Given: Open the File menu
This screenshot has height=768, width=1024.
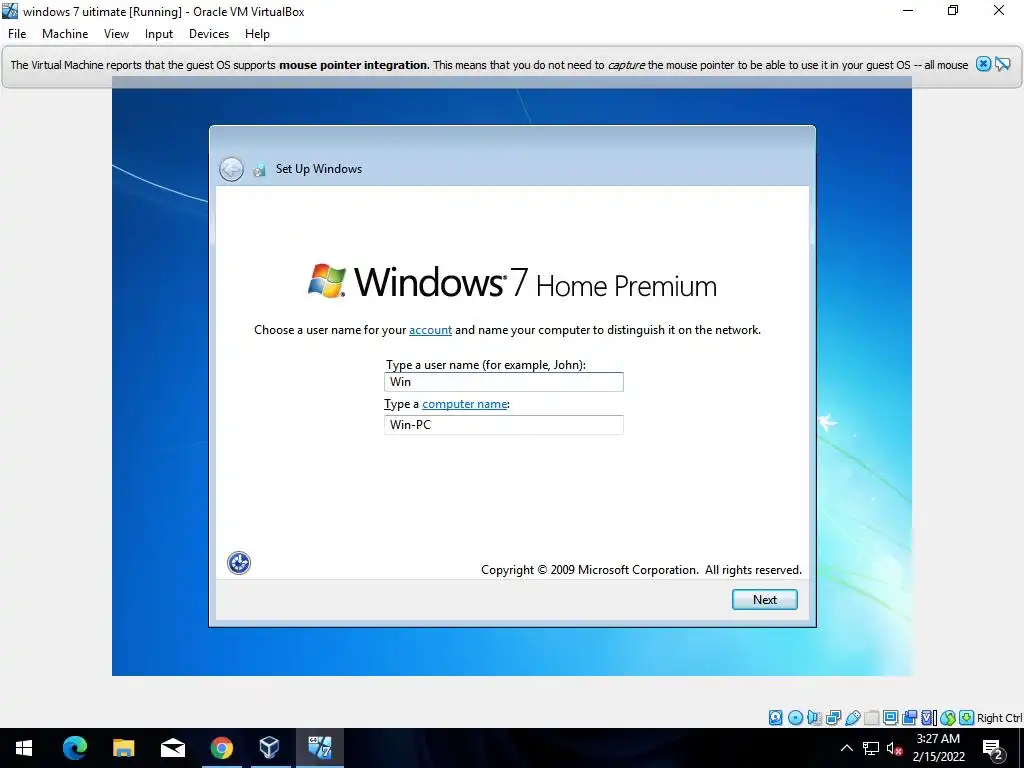Looking at the screenshot, I should 17,34.
